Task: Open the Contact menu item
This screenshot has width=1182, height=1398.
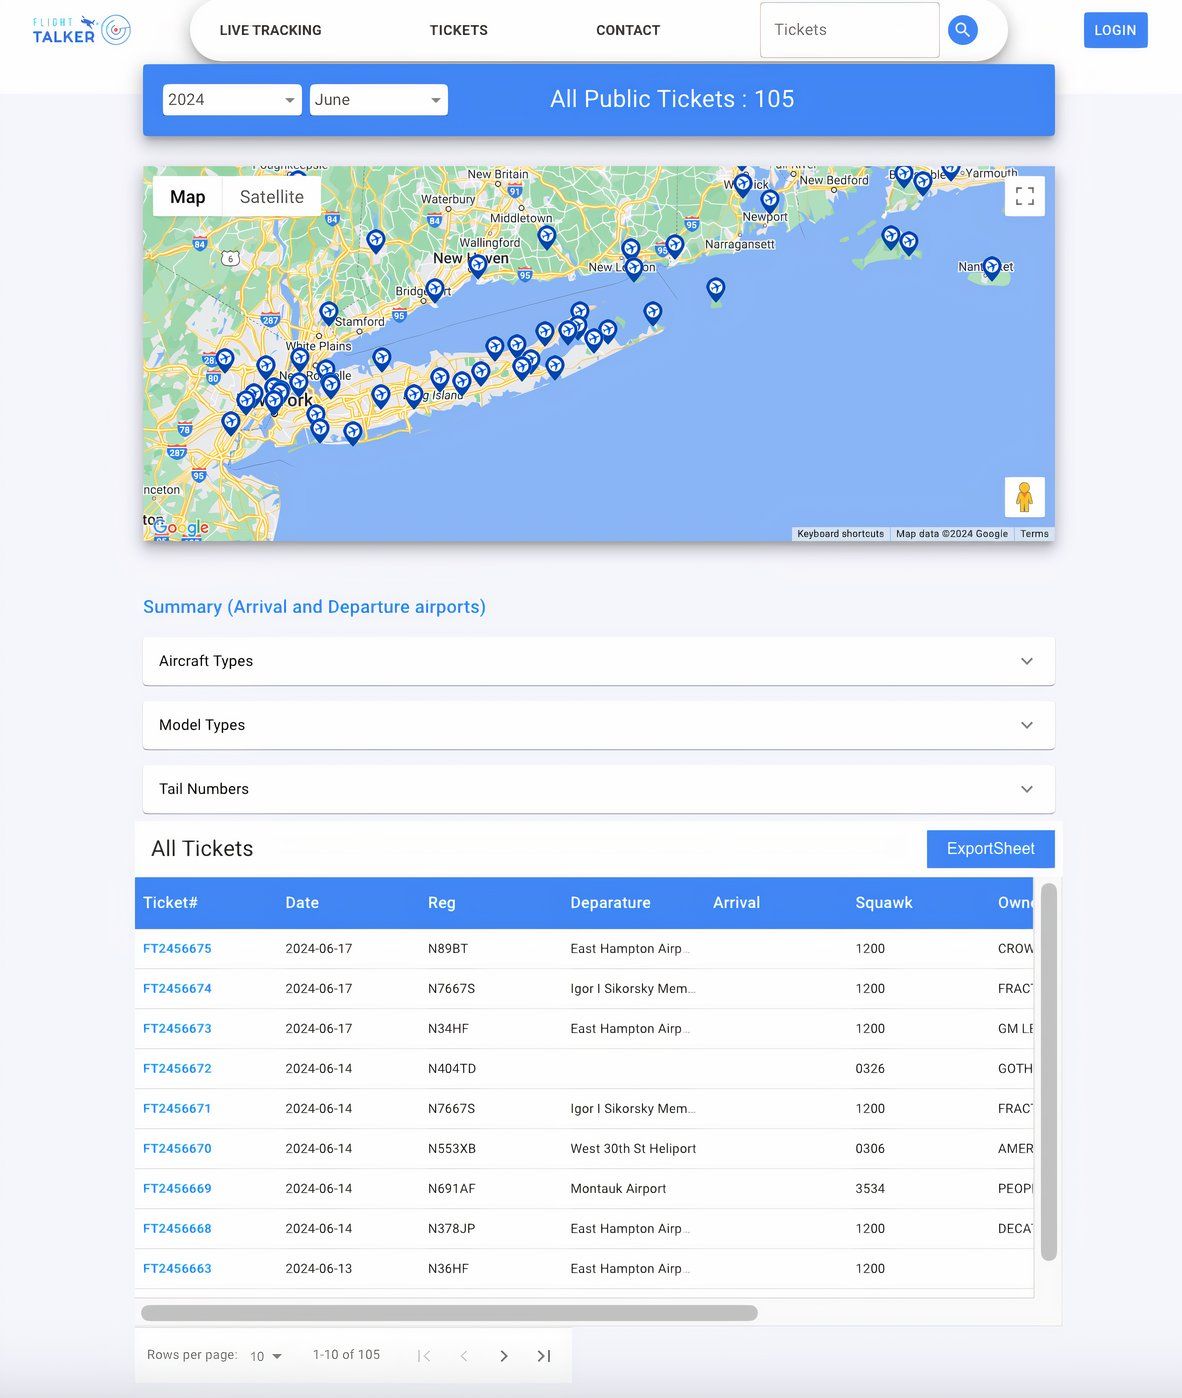Action: click(627, 30)
